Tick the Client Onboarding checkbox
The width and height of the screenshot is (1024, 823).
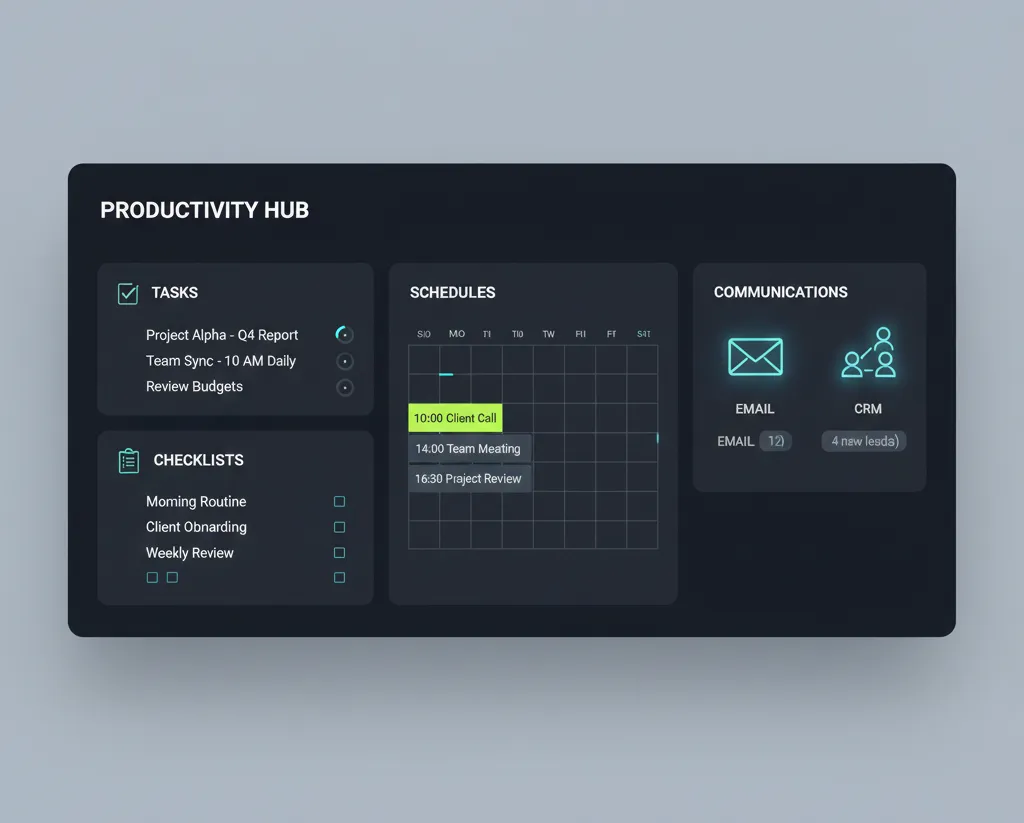click(340, 527)
